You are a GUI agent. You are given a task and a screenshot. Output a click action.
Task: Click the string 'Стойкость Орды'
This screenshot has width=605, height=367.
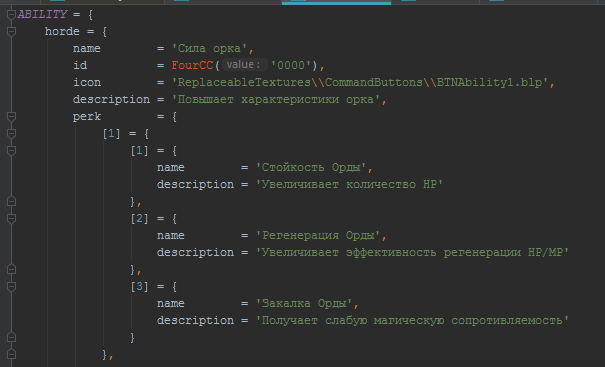coord(311,167)
